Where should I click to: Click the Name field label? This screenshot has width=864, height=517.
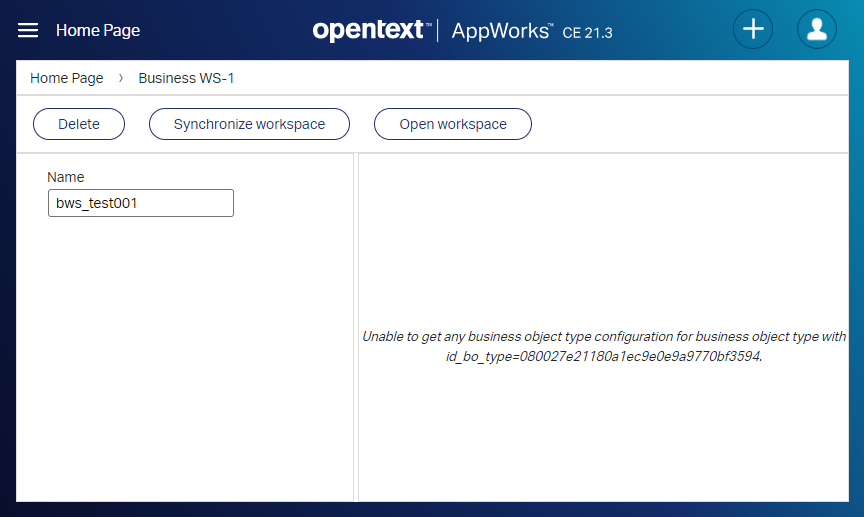click(x=66, y=177)
